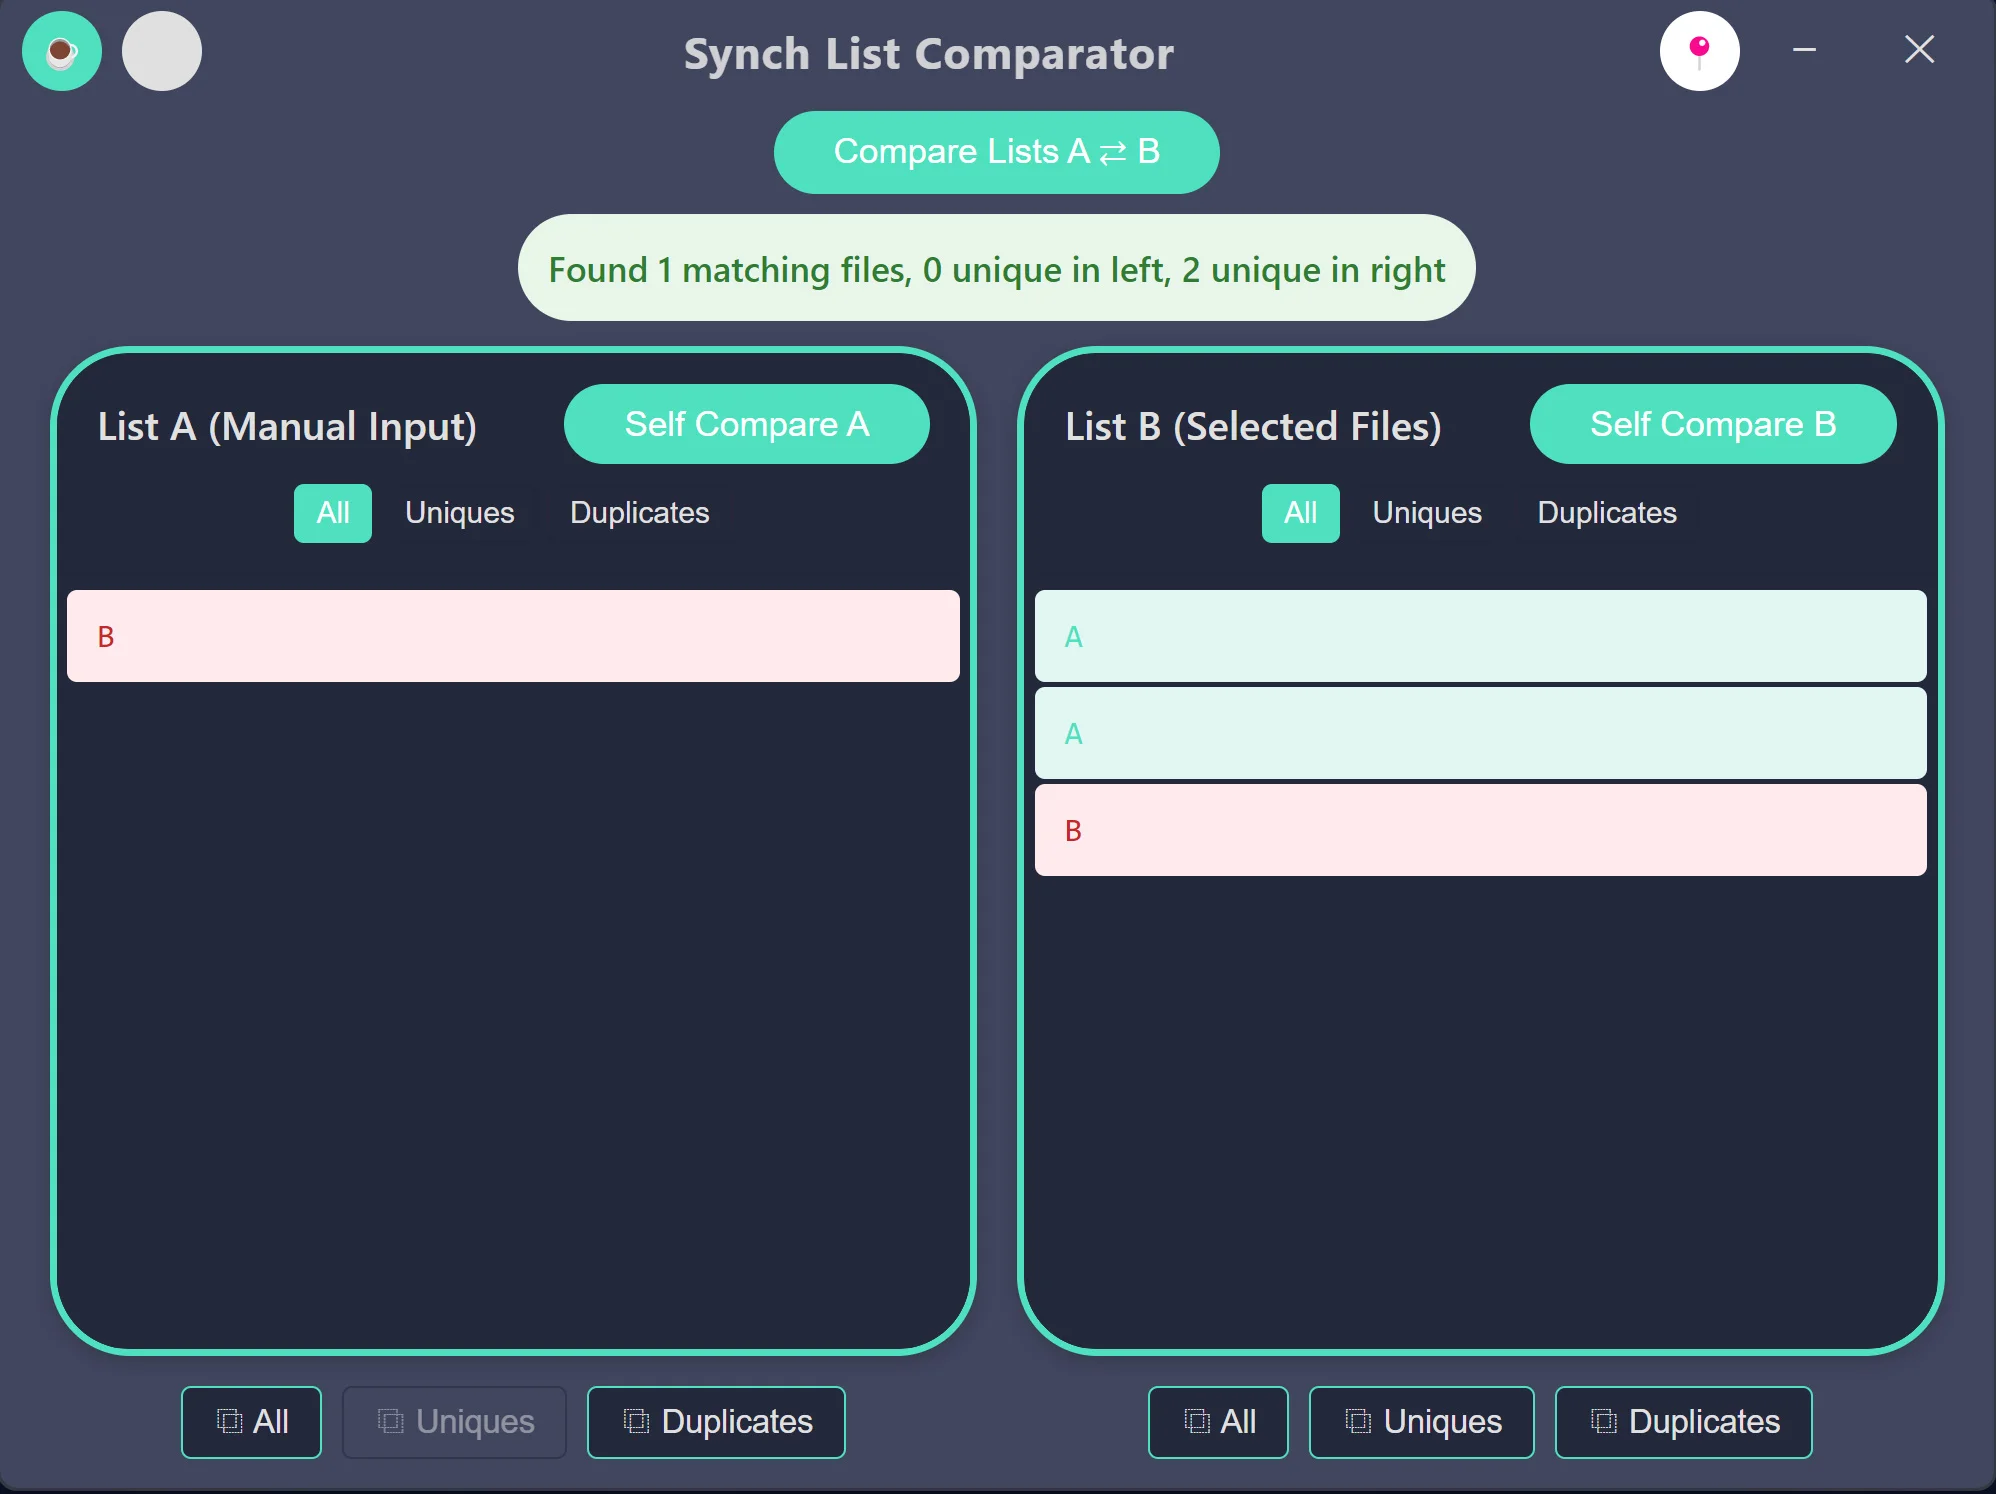
Task: Run Self Compare B
Action: coord(1712,424)
